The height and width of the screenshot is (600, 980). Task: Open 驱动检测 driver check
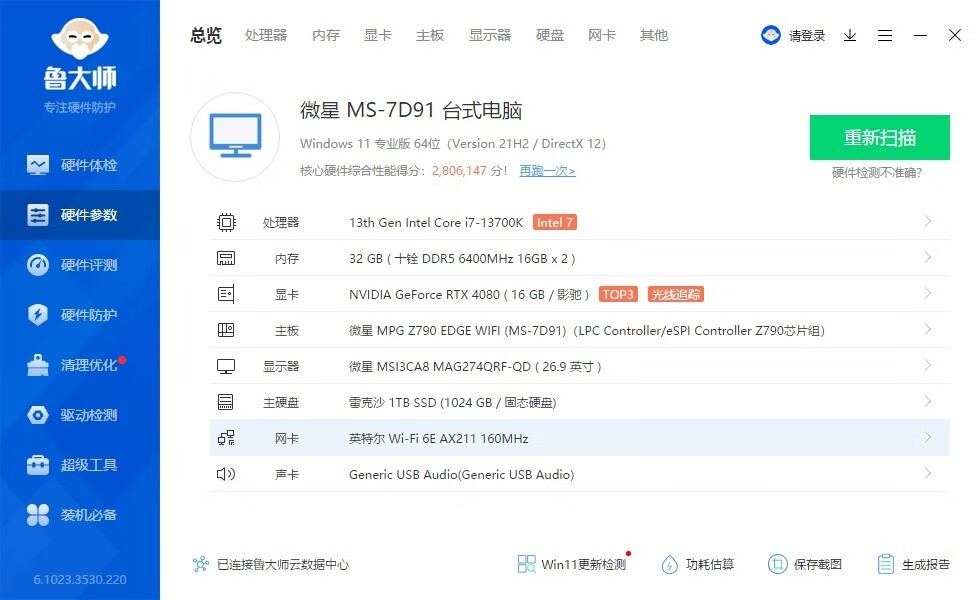point(79,415)
